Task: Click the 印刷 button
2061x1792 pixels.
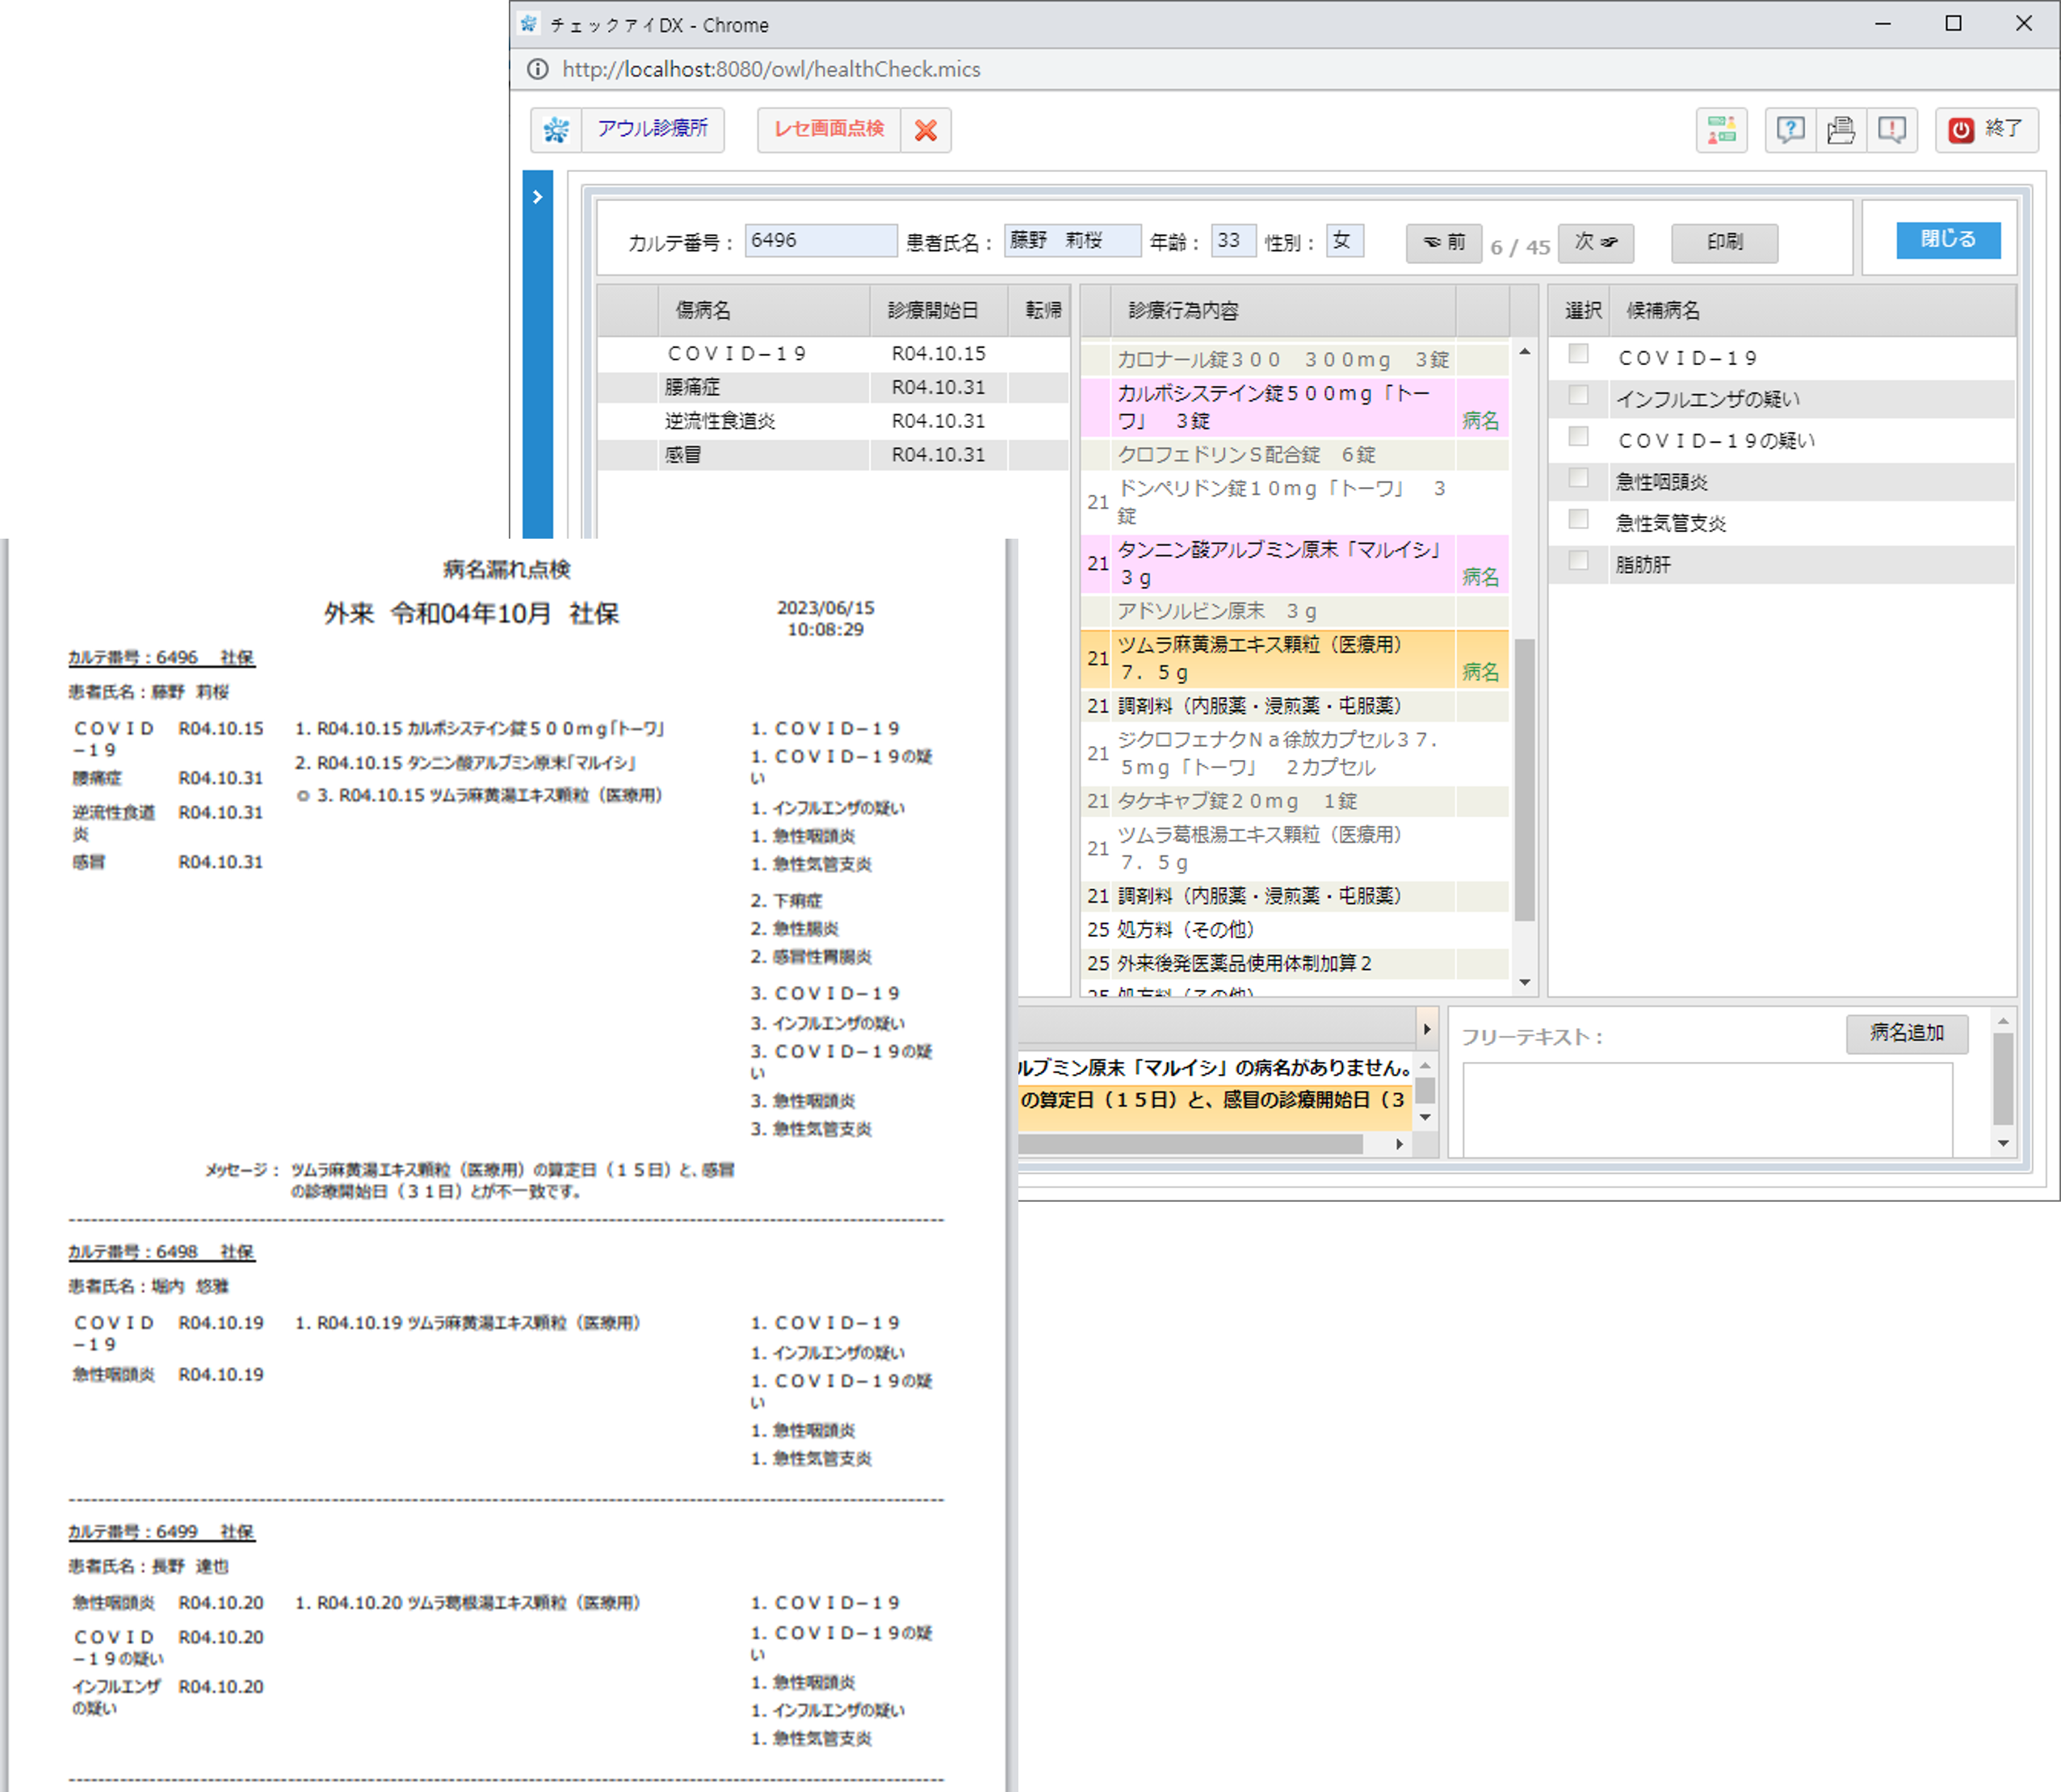Action: tap(1724, 243)
